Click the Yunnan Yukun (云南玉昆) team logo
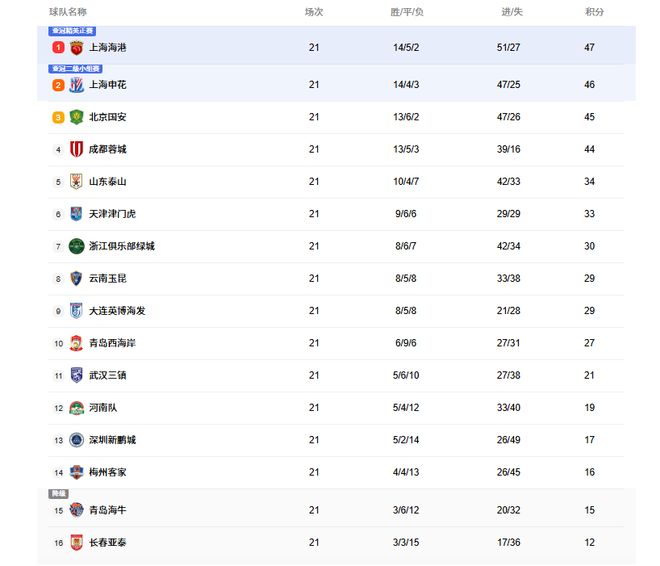 [77, 278]
